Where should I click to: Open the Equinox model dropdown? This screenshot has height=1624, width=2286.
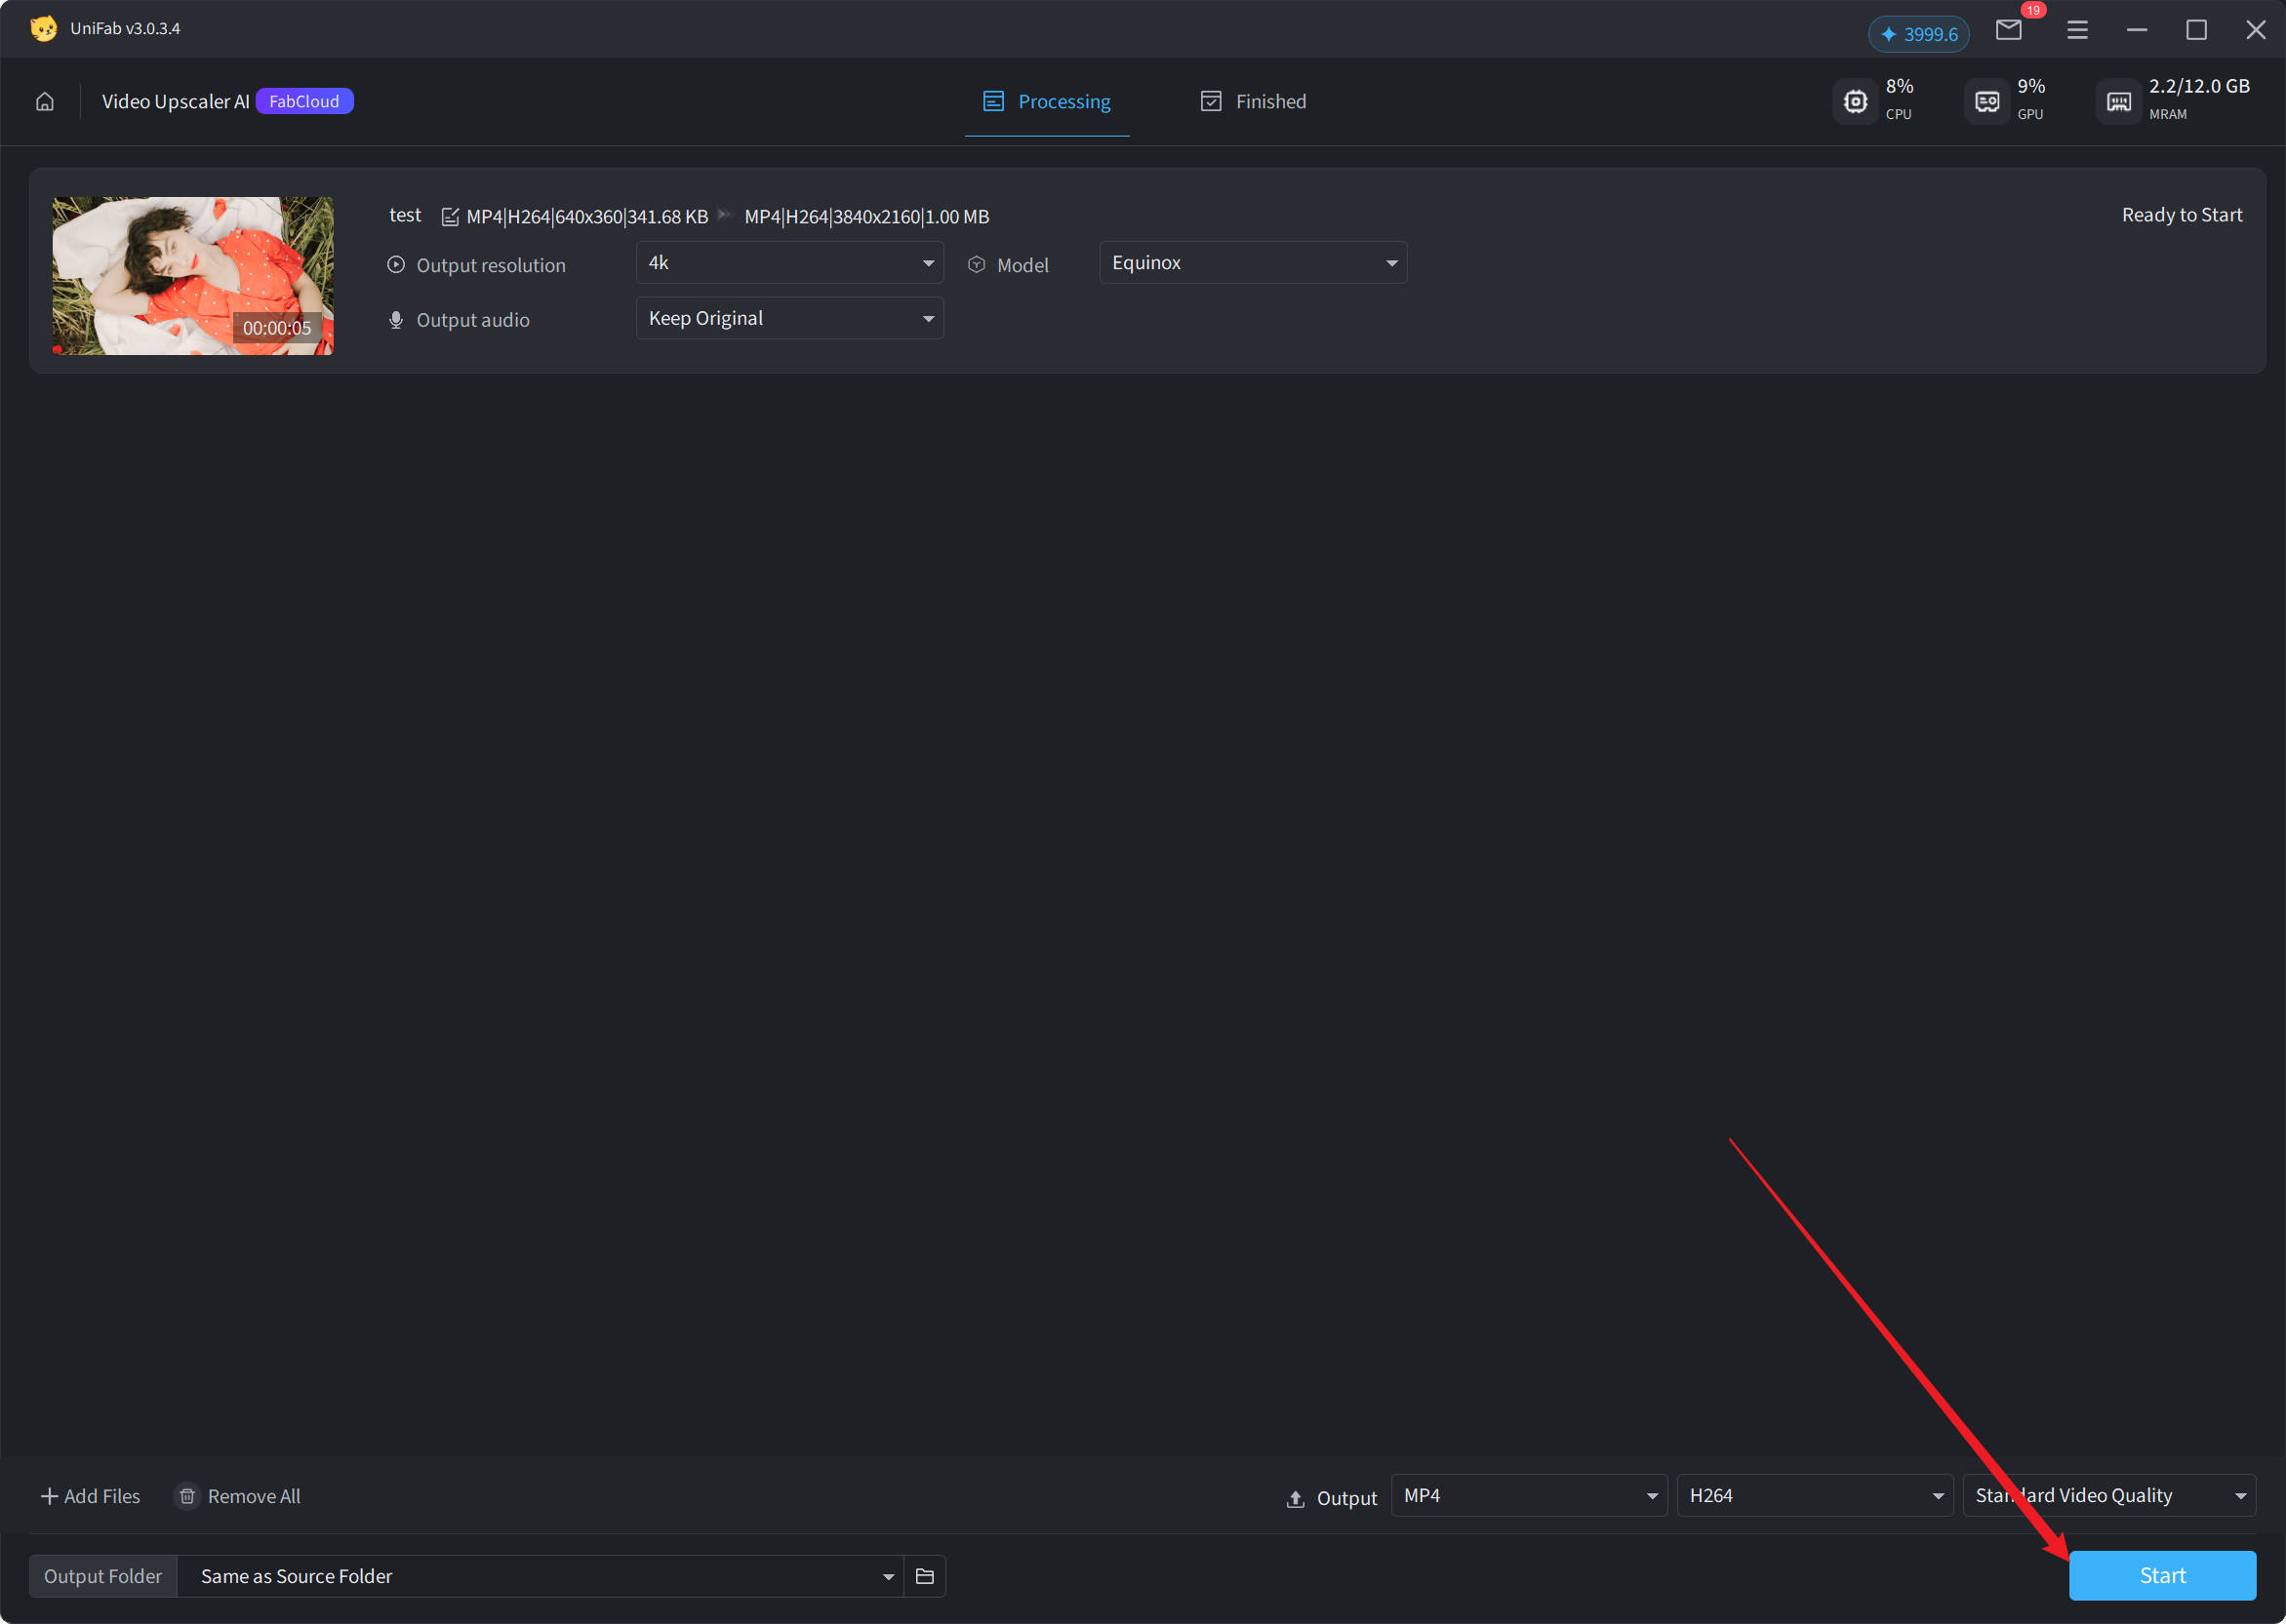click(x=1252, y=263)
